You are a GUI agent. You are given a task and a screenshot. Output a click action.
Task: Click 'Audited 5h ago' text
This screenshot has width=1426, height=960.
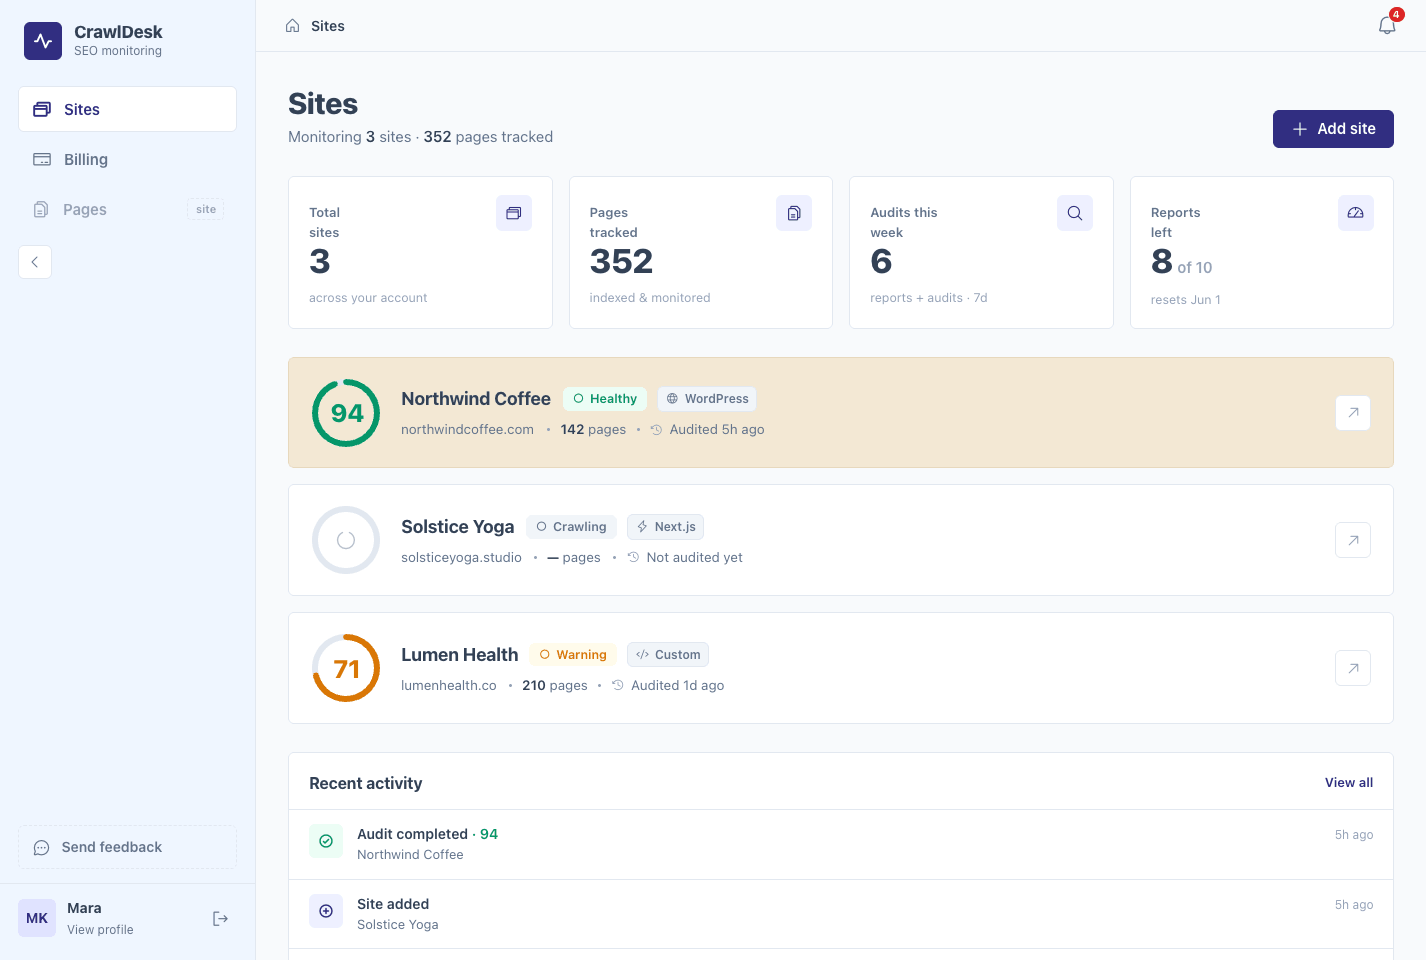(x=717, y=430)
